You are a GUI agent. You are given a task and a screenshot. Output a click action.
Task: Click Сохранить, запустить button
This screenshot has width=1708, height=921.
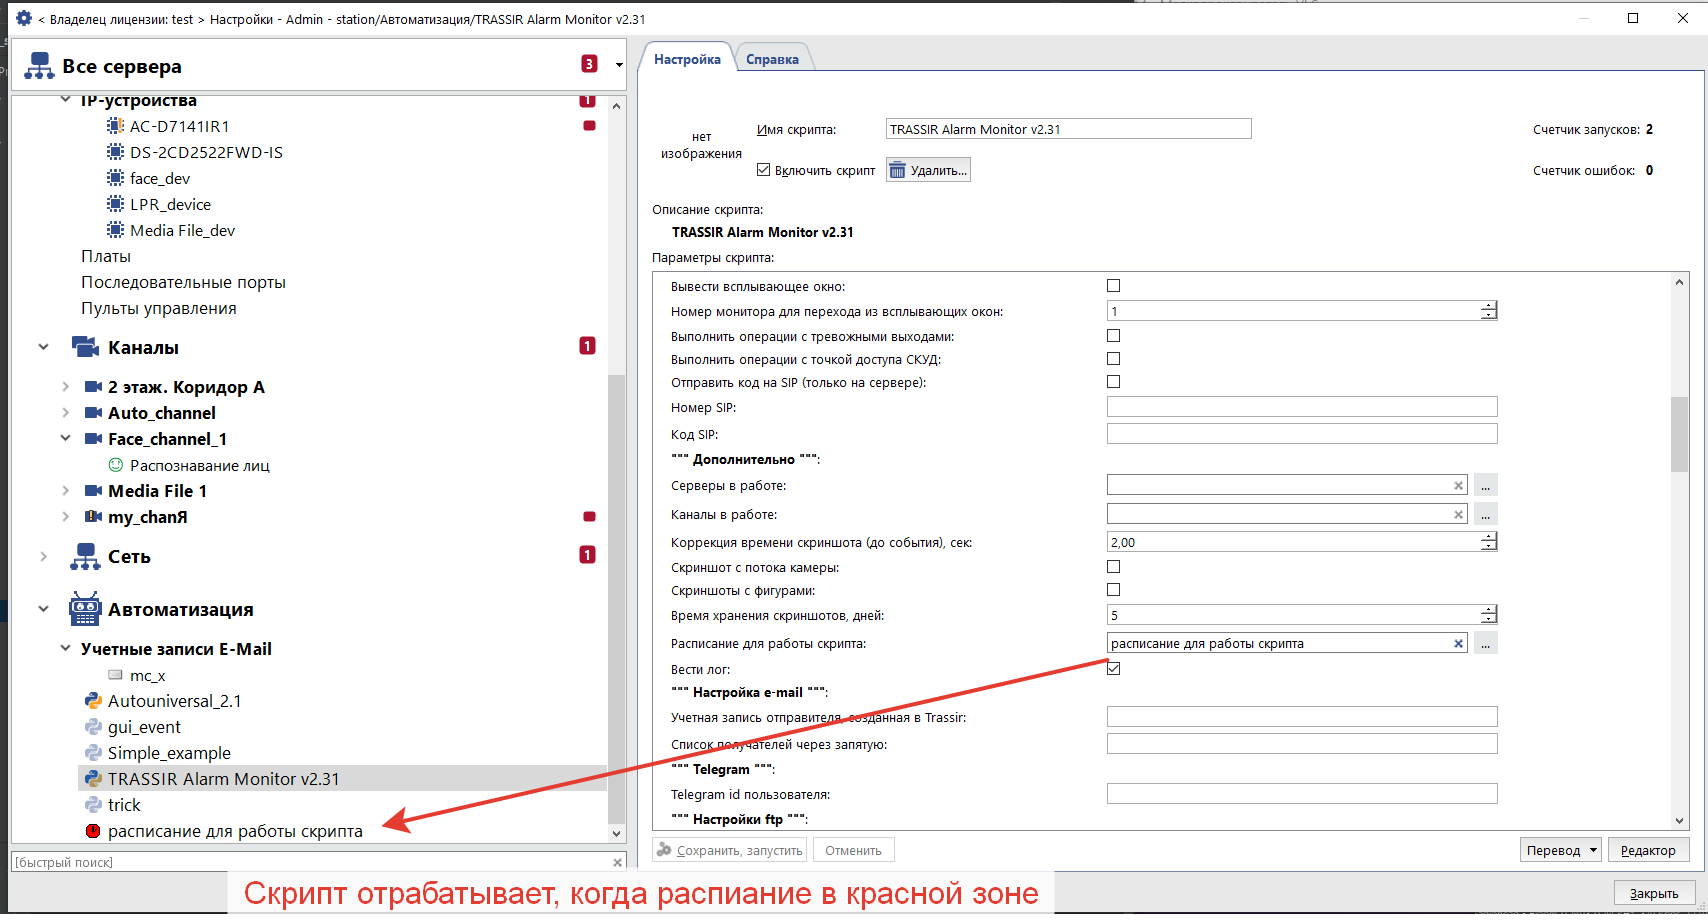[x=730, y=850]
